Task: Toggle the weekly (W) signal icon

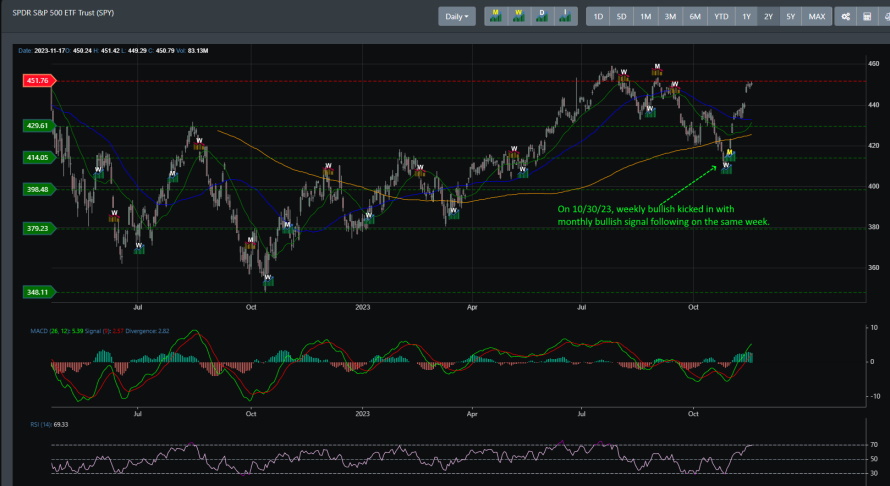Action: click(x=519, y=16)
